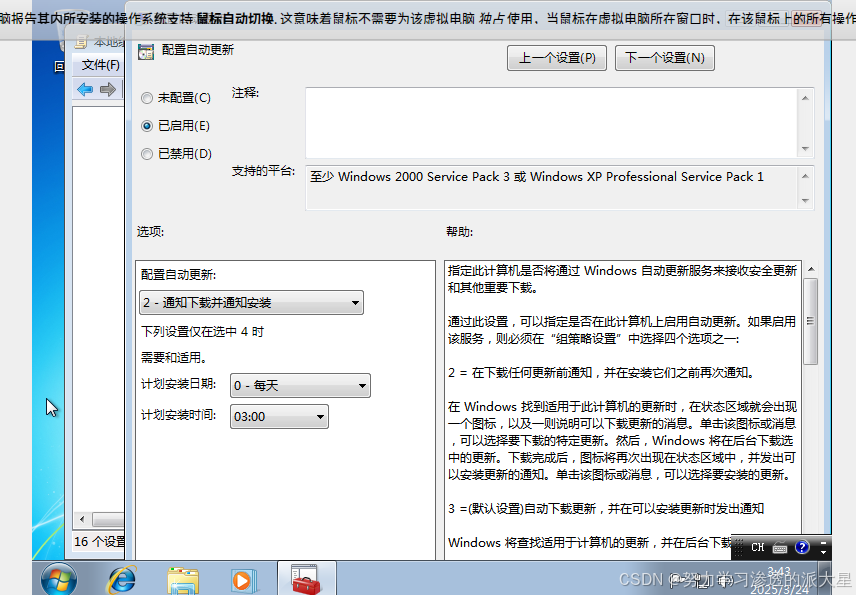
Task: Open the 配置自动更新 dropdown showing option 2
Action: pyautogui.click(x=251, y=302)
